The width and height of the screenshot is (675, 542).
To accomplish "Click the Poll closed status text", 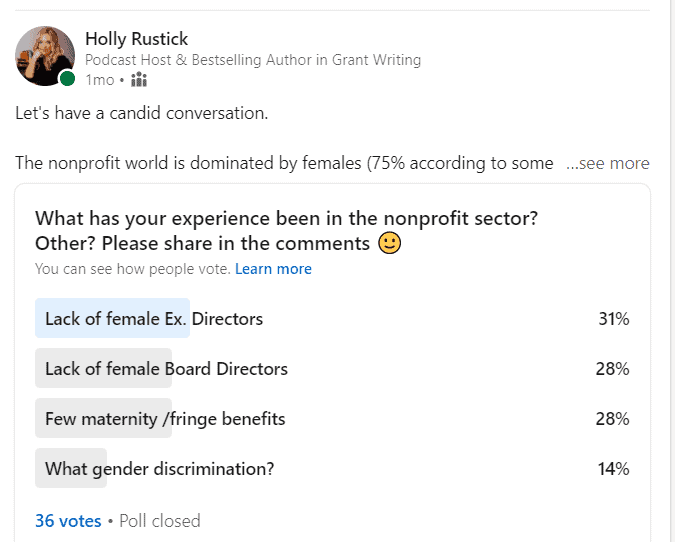I will [x=160, y=521].
